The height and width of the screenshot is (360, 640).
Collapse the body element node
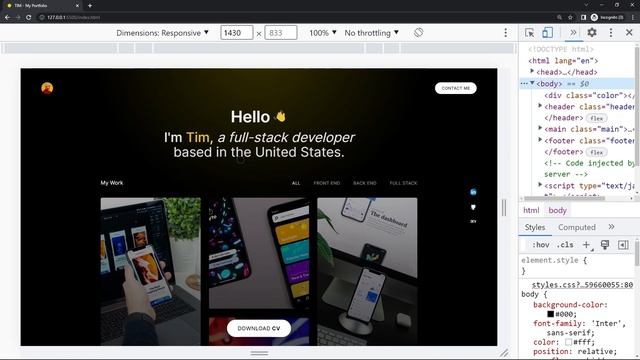coord(532,83)
